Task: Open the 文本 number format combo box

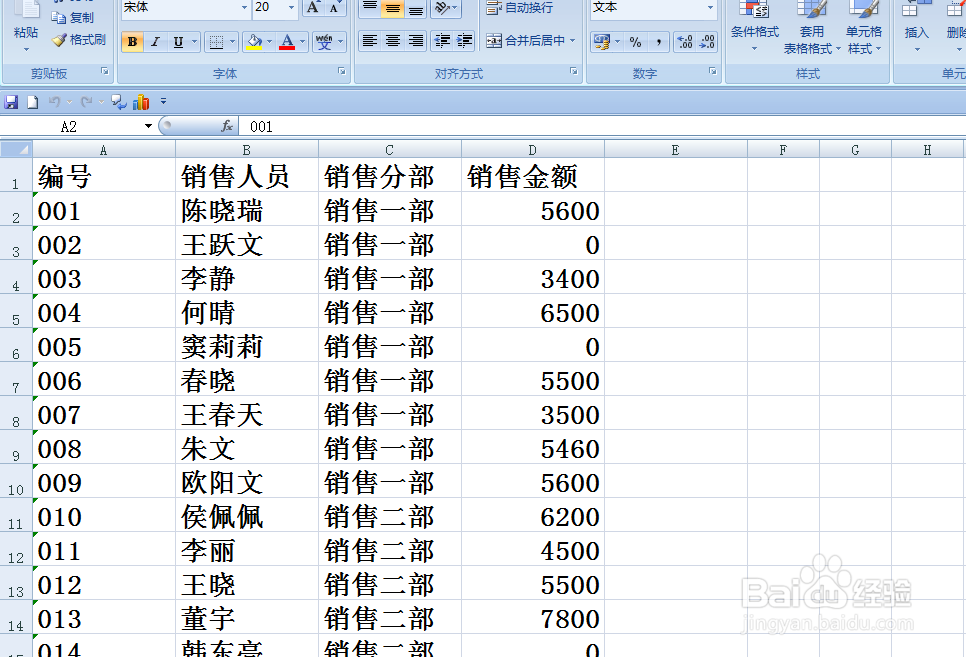Action: (x=652, y=9)
